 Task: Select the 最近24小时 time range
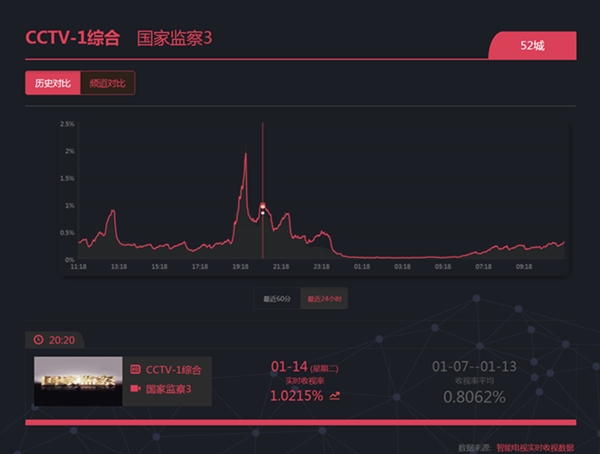coord(324,299)
